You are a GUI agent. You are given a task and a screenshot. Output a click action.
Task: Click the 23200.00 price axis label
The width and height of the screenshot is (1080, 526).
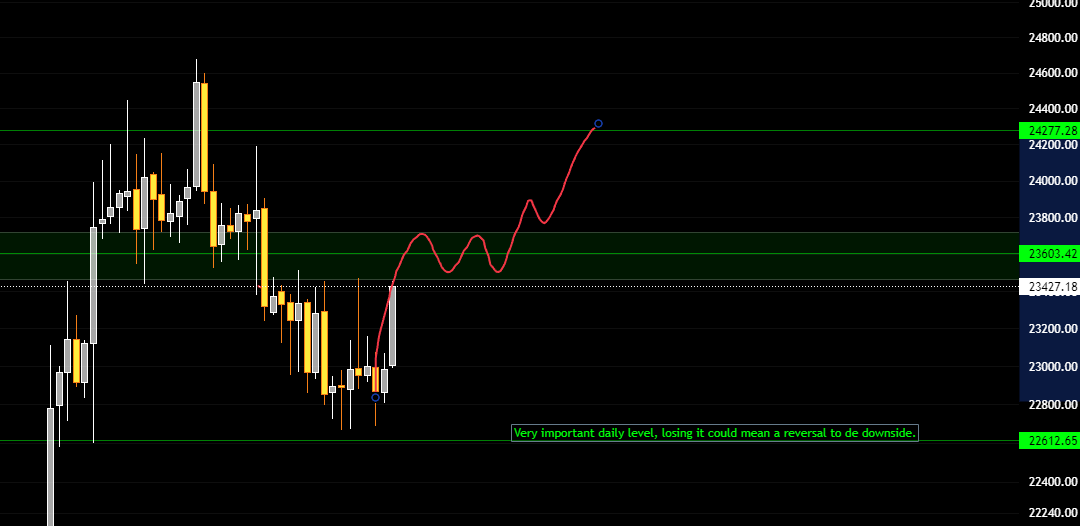(1052, 329)
